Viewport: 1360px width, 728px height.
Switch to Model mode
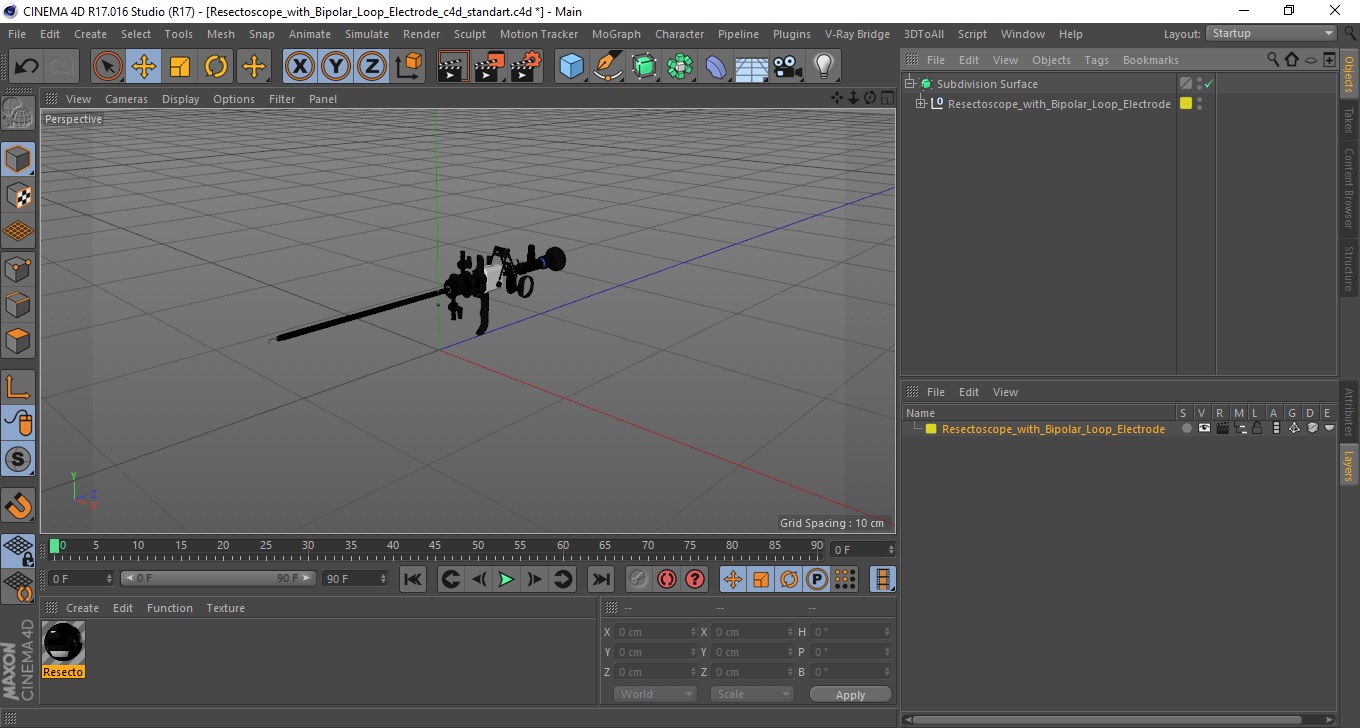click(18, 159)
